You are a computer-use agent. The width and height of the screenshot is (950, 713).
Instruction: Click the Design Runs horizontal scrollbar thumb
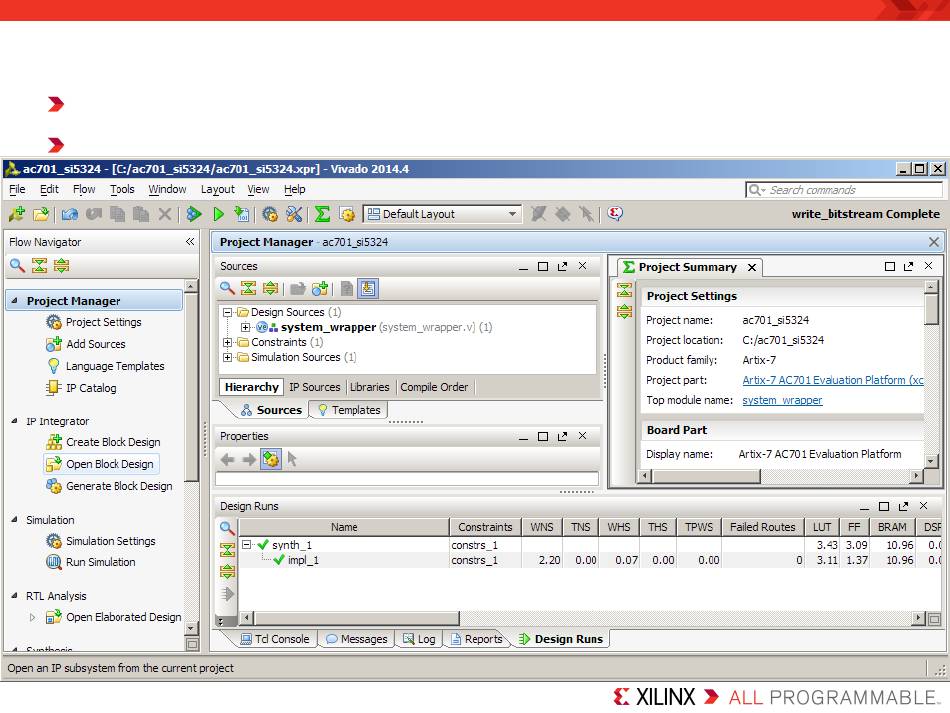pyautogui.click(x=356, y=618)
